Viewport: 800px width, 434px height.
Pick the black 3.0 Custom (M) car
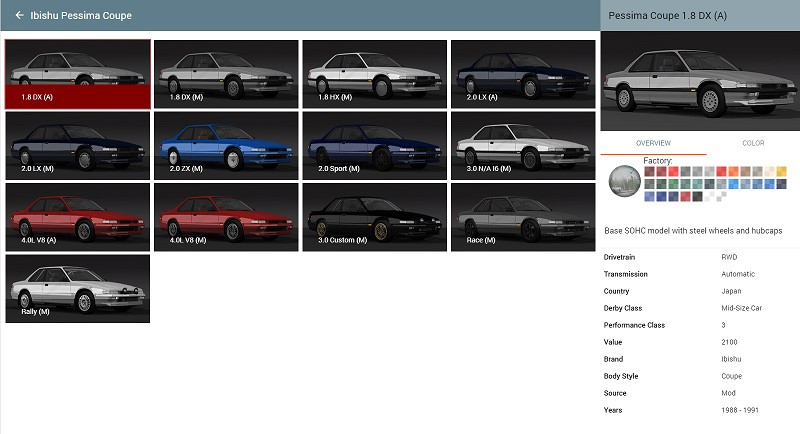click(374, 217)
